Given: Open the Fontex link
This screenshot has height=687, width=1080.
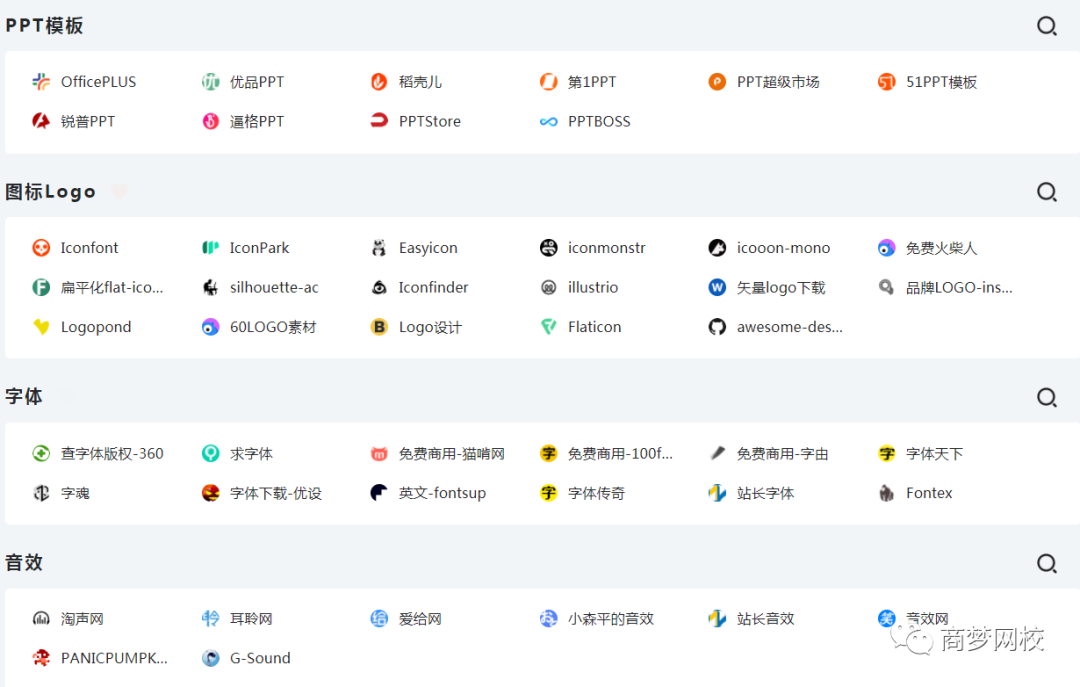Looking at the screenshot, I should 929,493.
